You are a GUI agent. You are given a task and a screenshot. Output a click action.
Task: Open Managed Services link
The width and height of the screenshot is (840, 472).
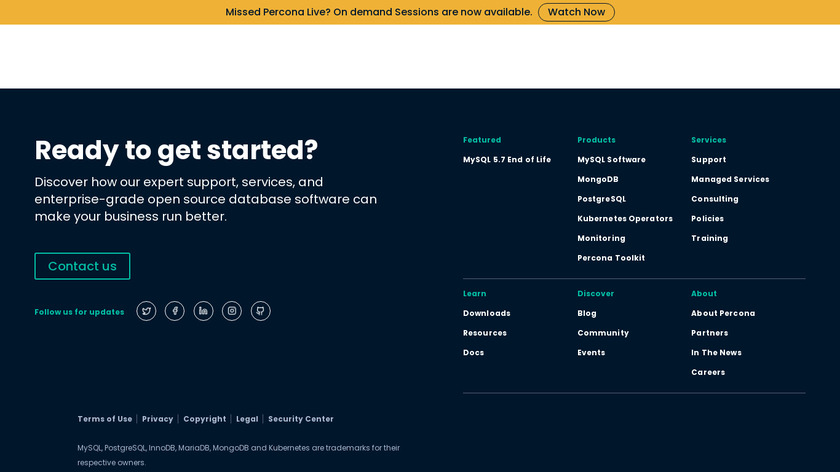pyautogui.click(x=730, y=179)
